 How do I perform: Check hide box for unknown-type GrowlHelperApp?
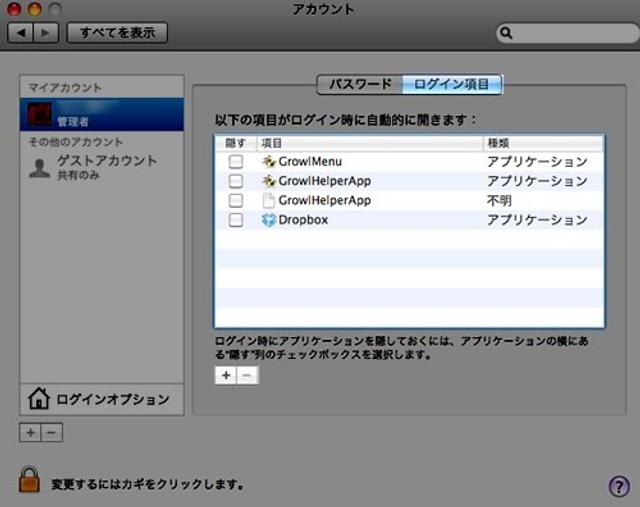235,201
